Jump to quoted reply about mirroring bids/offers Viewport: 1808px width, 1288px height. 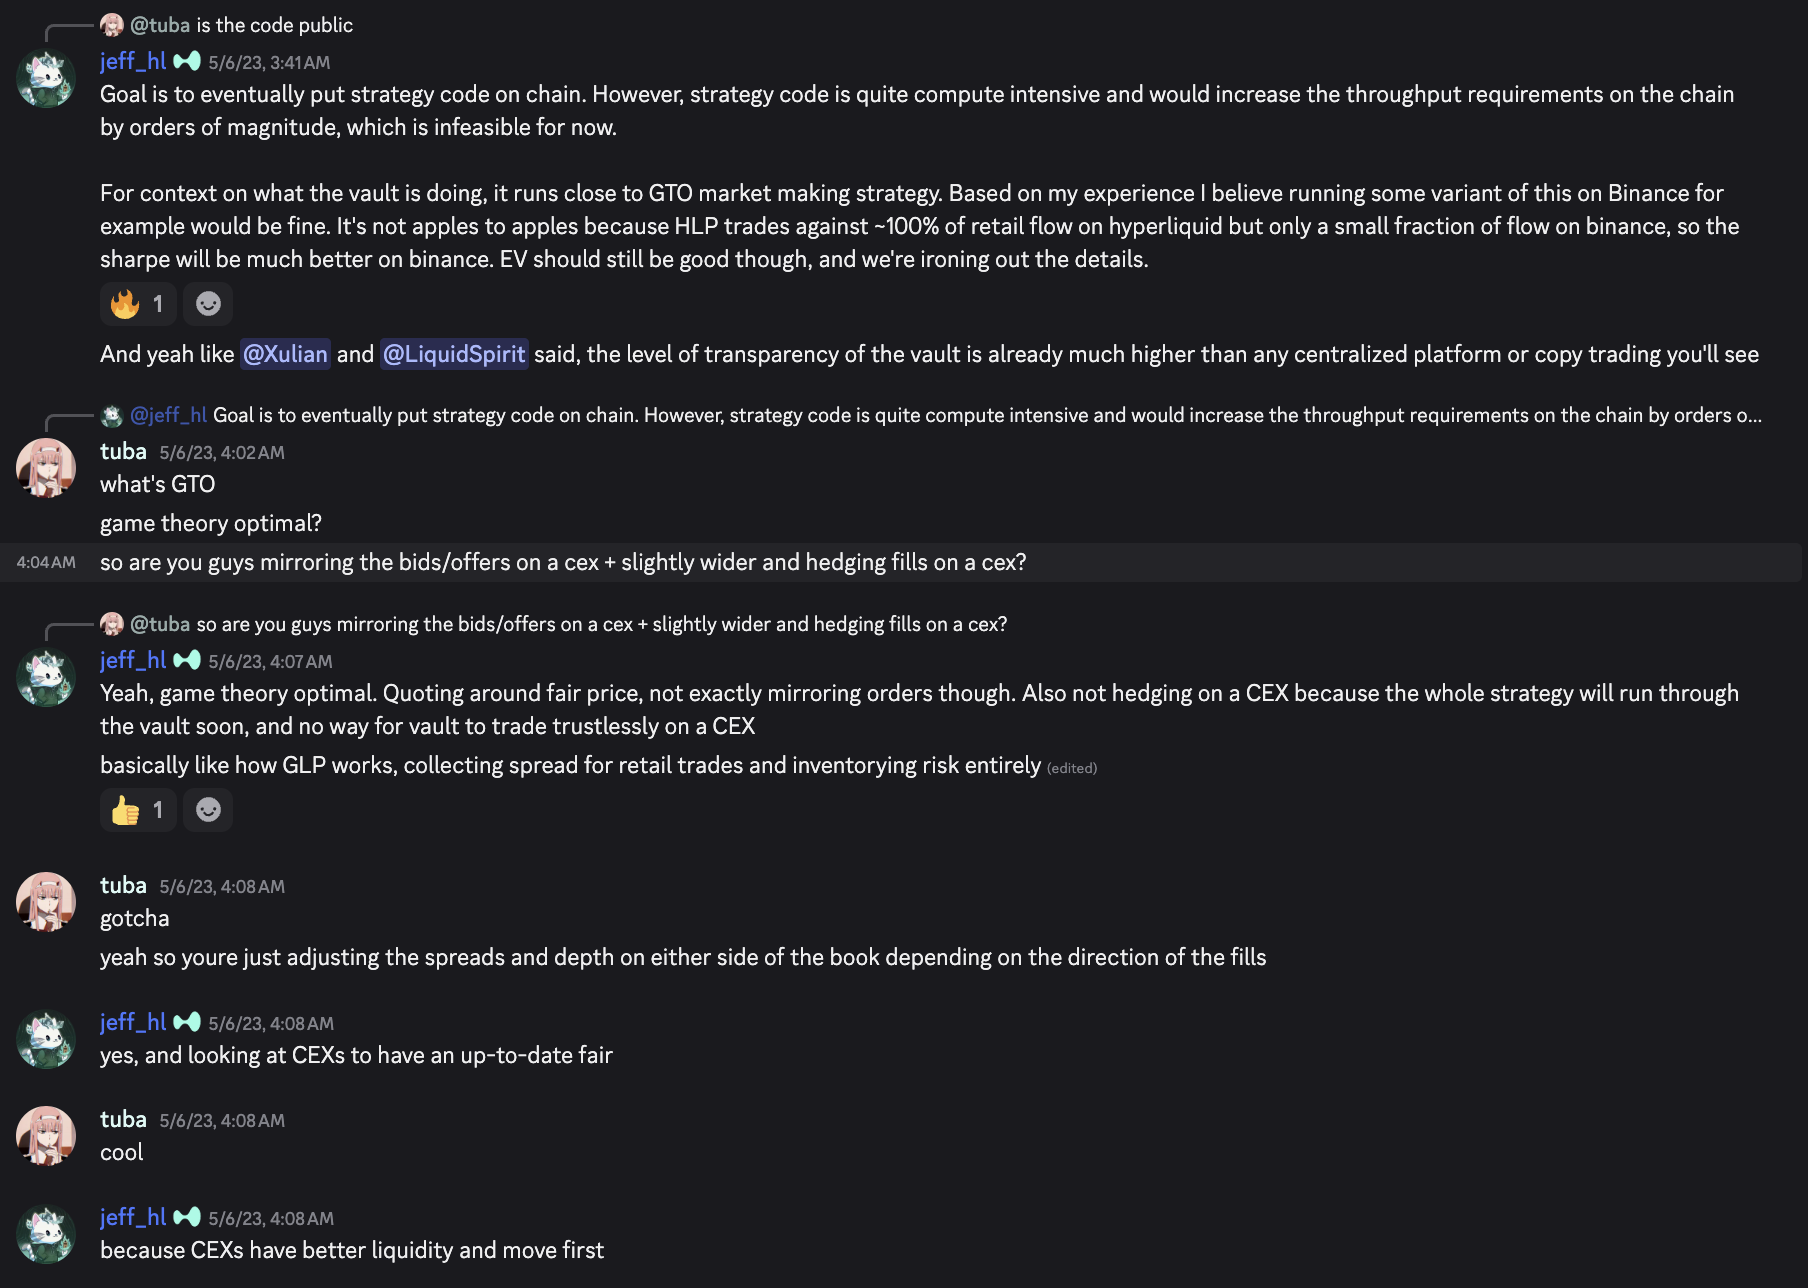pyautogui.click(x=601, y=624)
